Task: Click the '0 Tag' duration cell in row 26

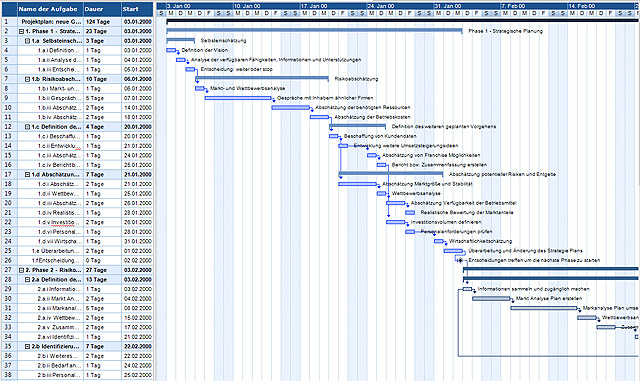Action: [102, 261]
